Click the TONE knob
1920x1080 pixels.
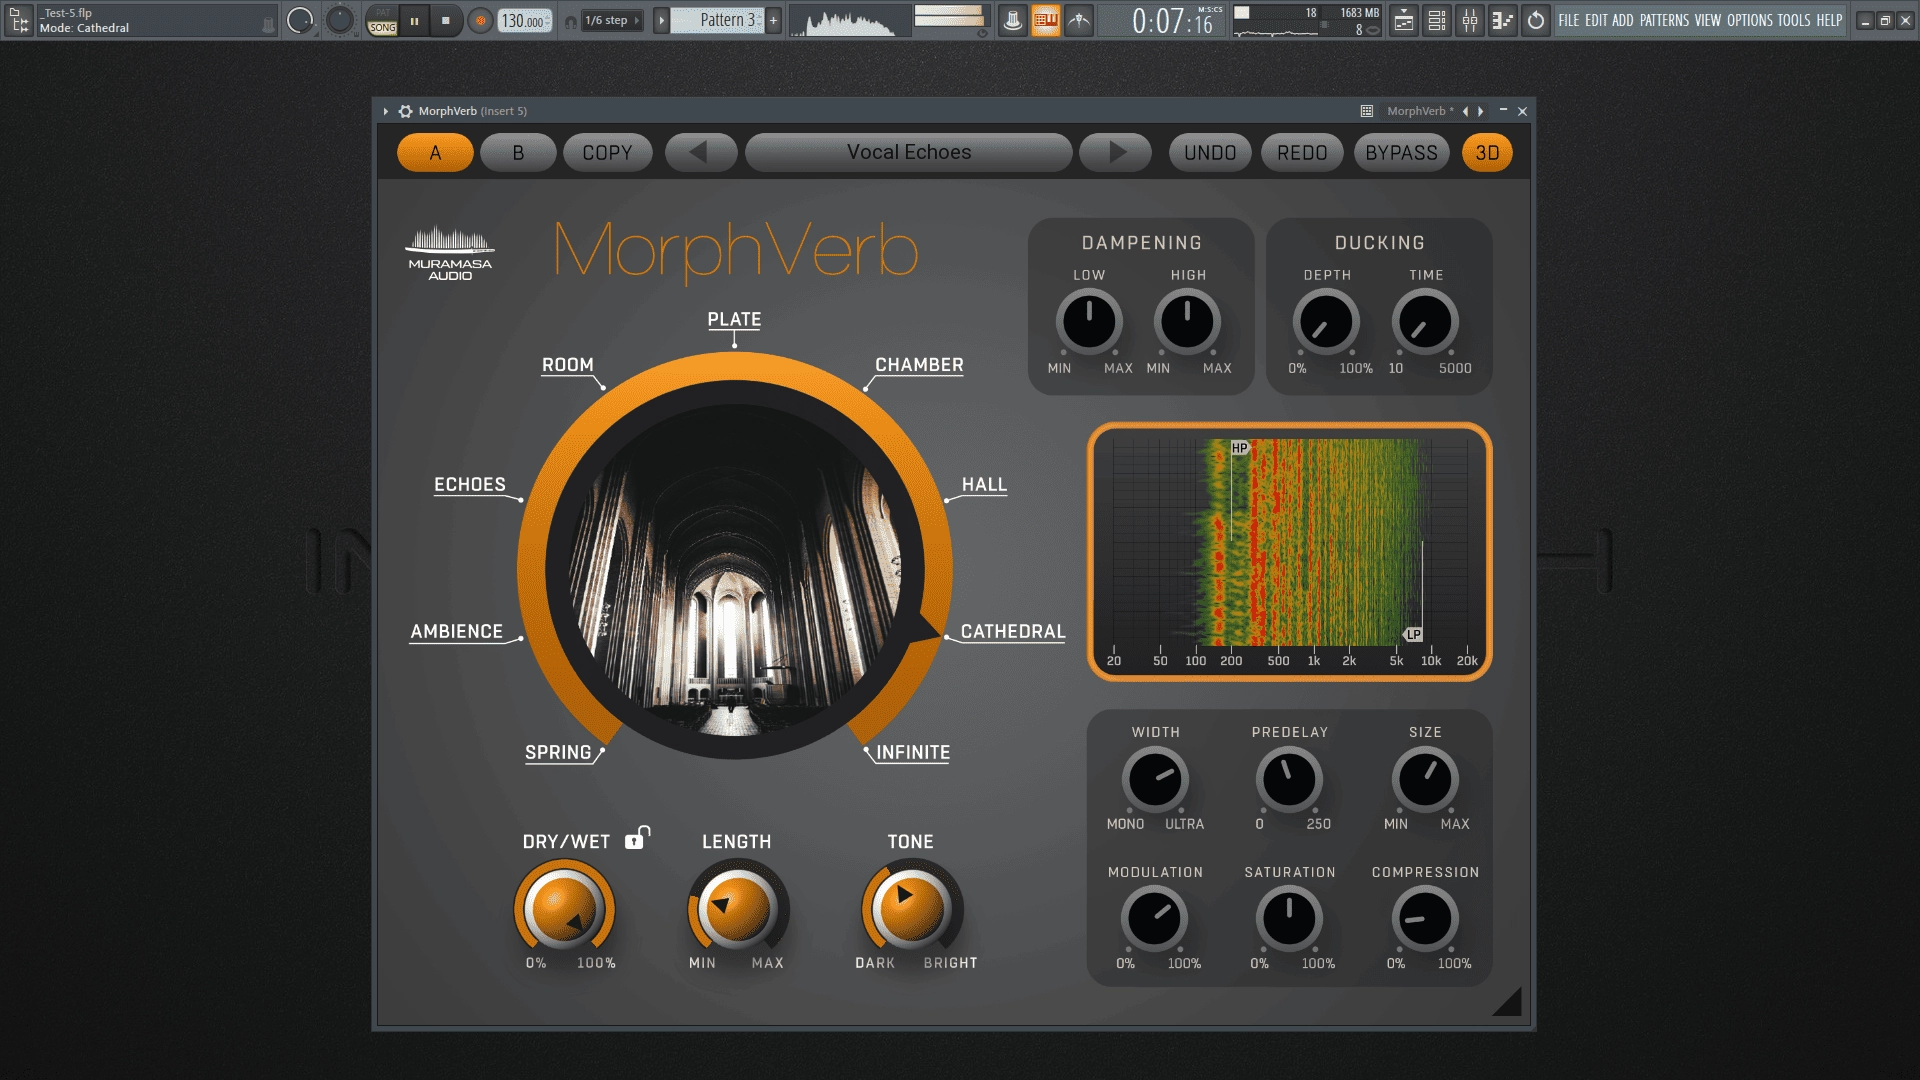911,908
